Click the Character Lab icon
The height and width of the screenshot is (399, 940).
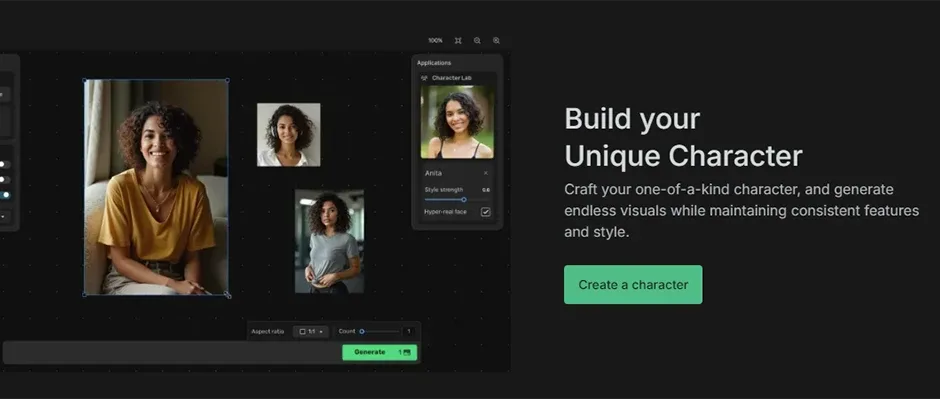point(424,78)
